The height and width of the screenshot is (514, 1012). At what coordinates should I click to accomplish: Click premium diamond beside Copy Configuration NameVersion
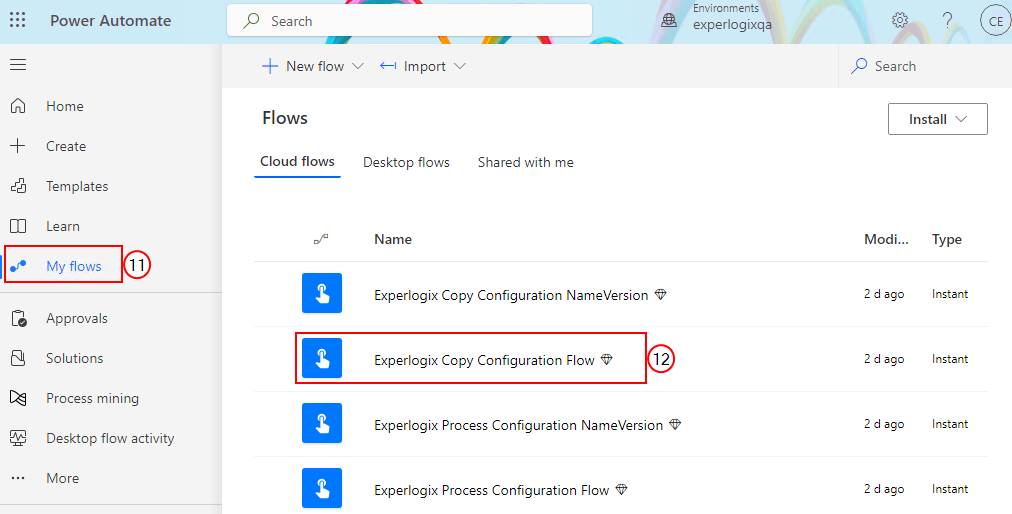point(660,294)
